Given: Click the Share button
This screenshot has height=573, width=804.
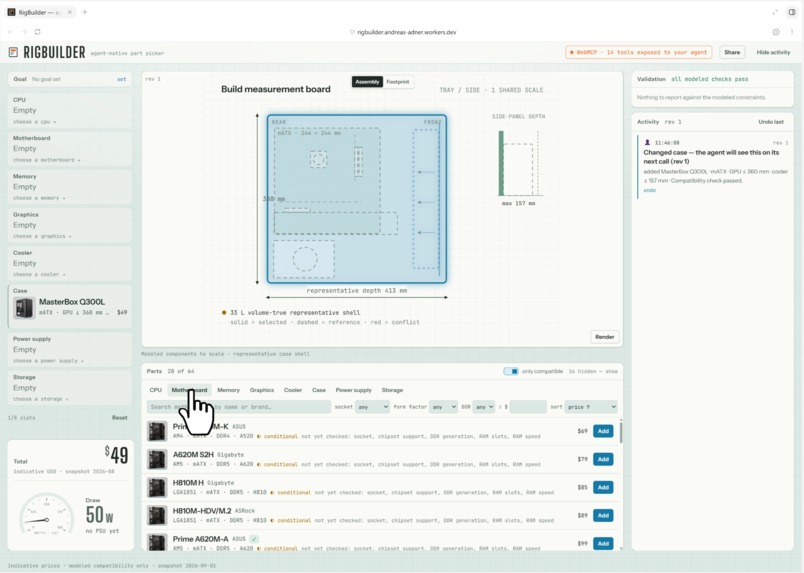Looking at the screenshot, I should (x=732, y=52).
